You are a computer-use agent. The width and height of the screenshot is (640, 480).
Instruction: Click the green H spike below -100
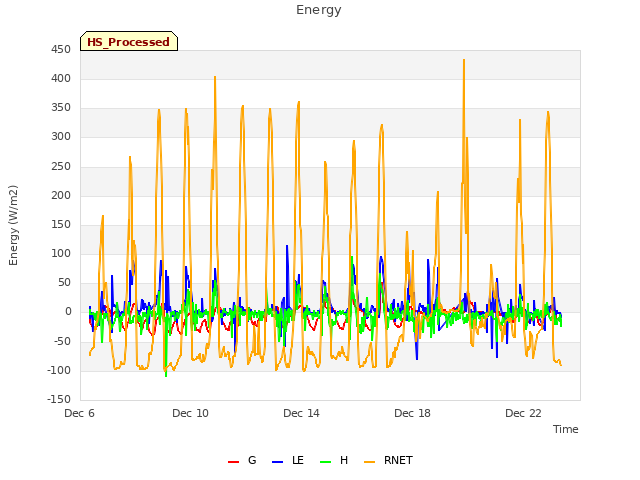166,375
